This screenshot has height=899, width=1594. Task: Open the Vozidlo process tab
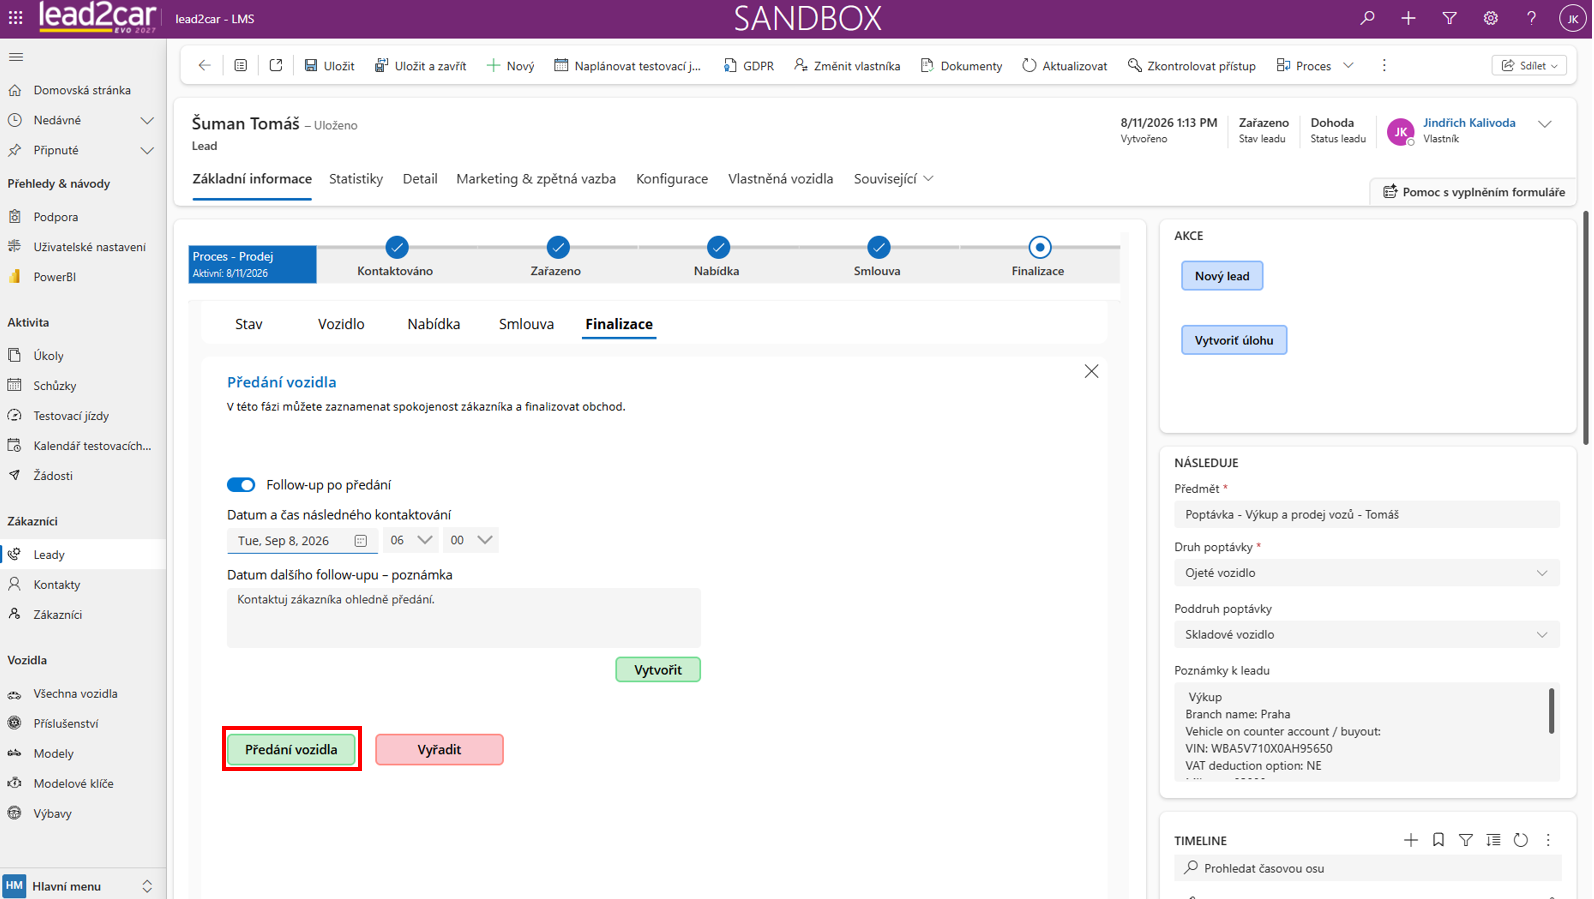pos(341,324)
